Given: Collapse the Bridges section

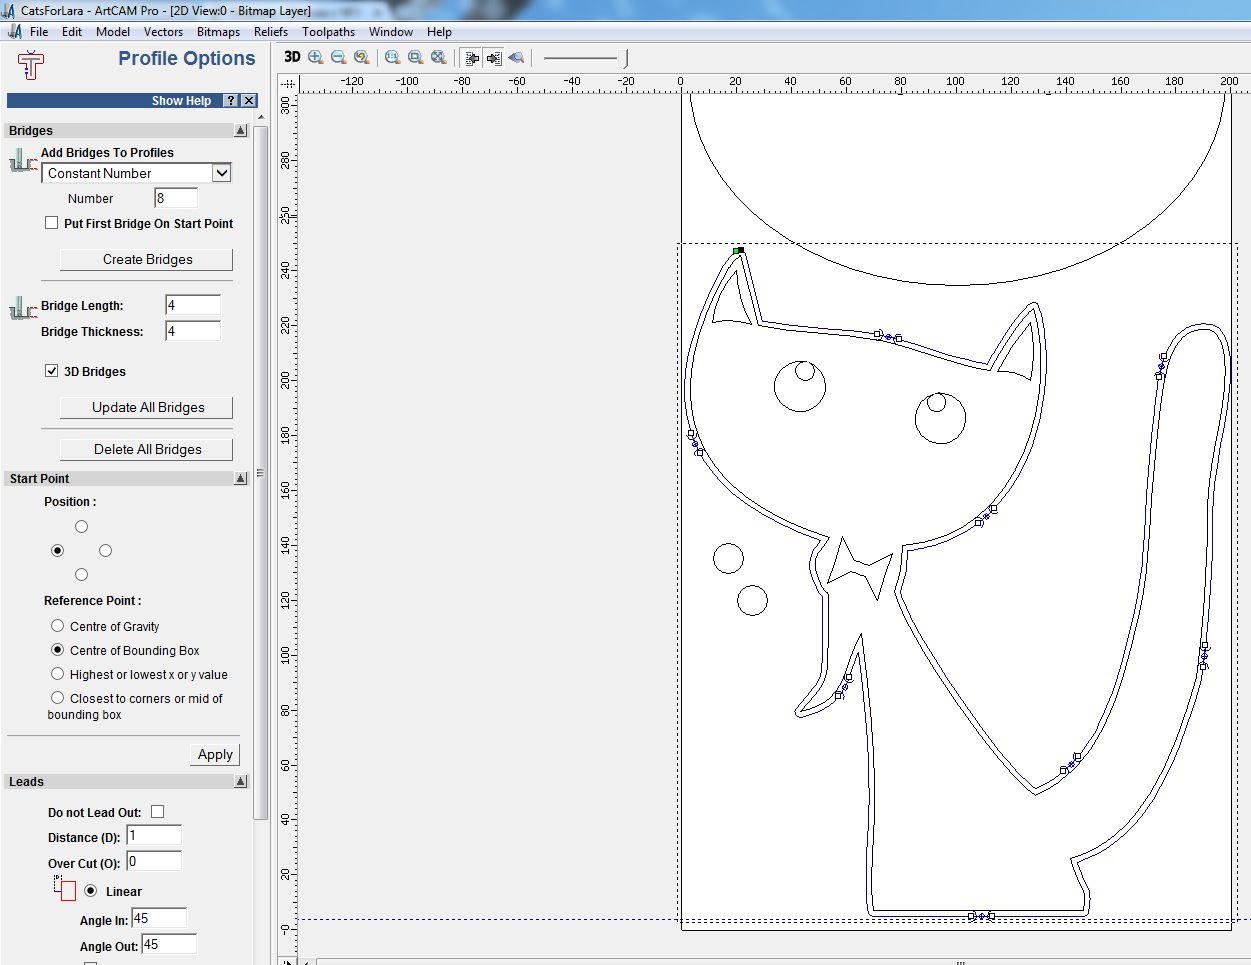Looking at the screenshot, I should tap(240, 131).
